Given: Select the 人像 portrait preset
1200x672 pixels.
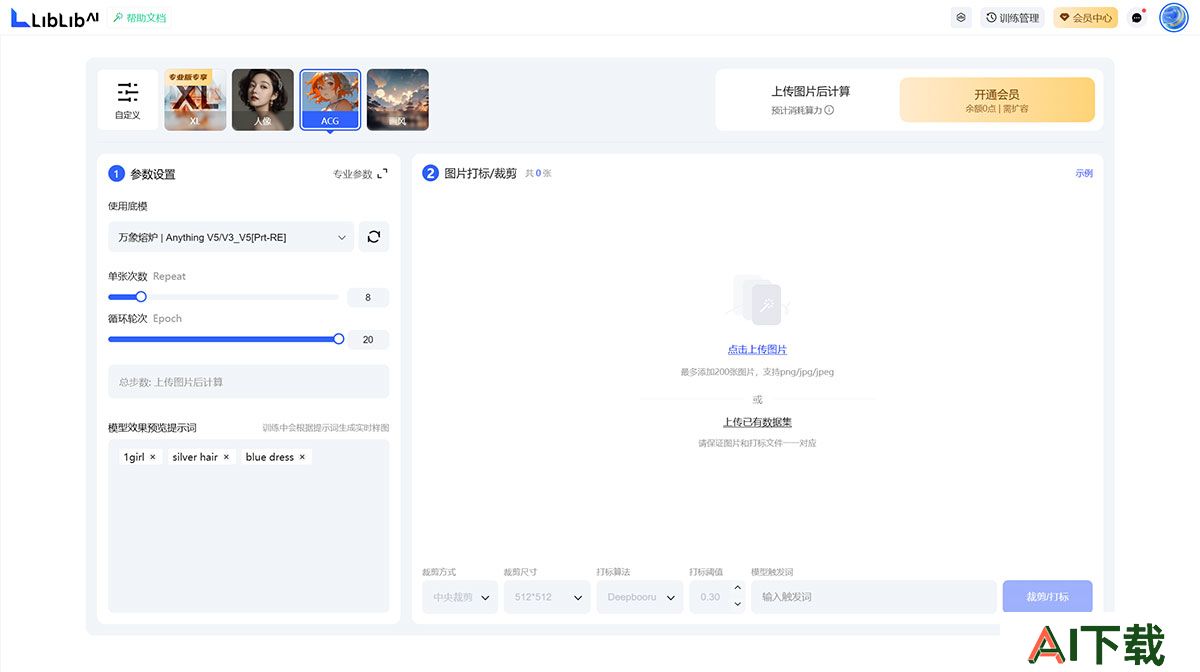Looking at the screenshot, I should (x=263, y=100).
